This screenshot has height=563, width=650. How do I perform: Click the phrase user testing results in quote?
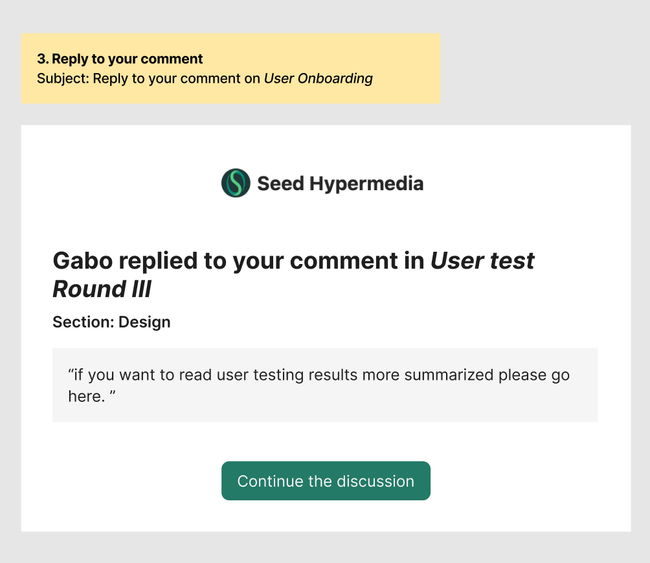[287, 375]
